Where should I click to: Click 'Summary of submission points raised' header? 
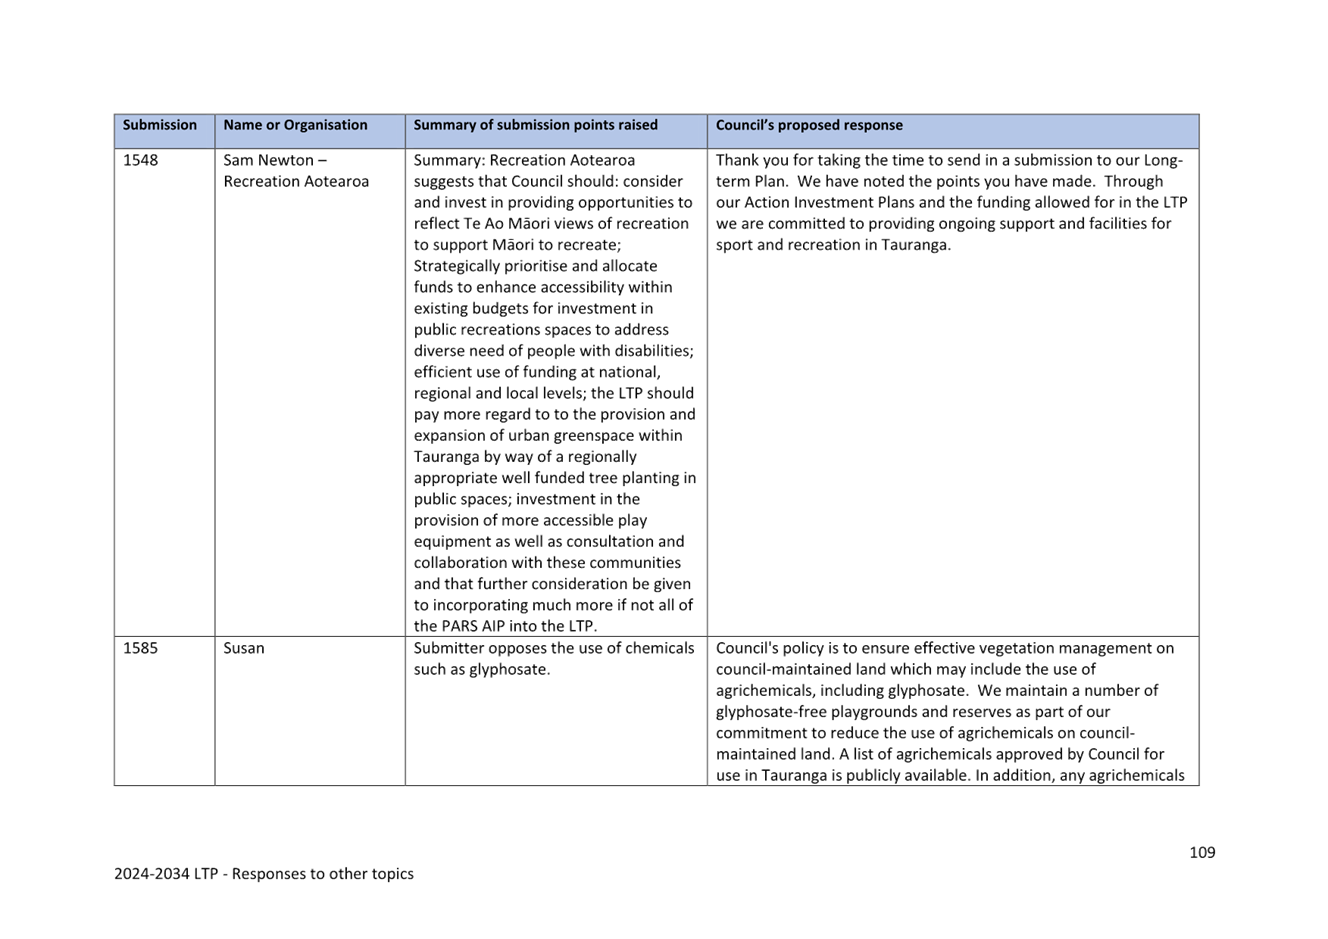coord(536,126)
